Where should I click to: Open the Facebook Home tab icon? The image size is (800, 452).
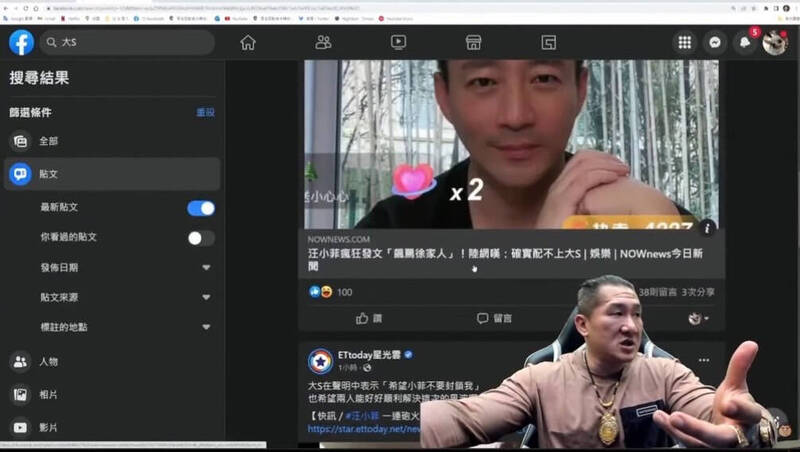point(248,42)
